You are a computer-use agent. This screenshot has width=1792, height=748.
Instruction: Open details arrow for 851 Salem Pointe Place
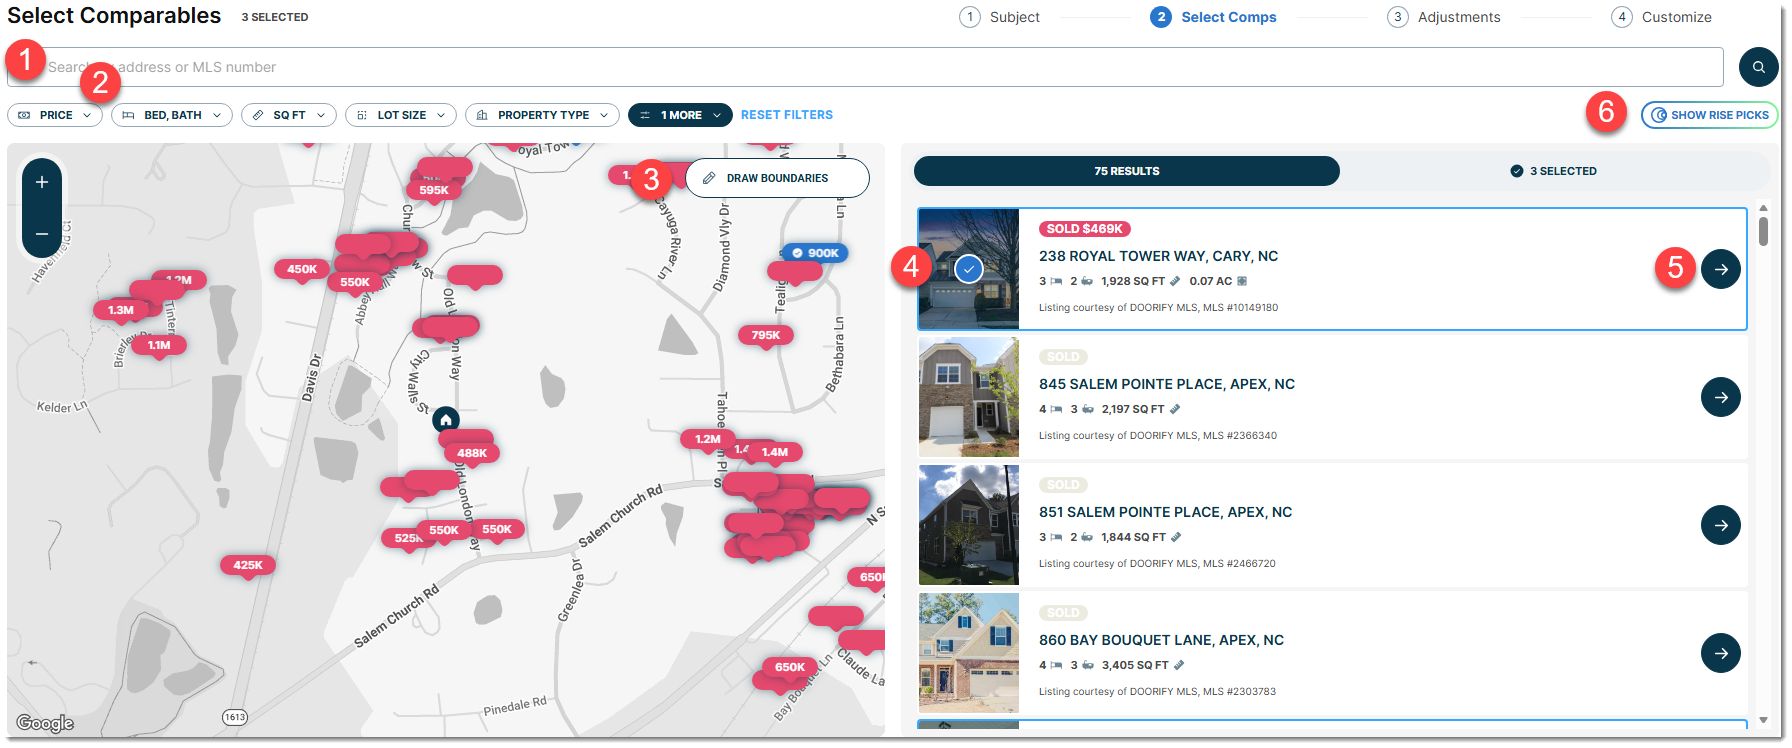click(x=1720, y=525)
